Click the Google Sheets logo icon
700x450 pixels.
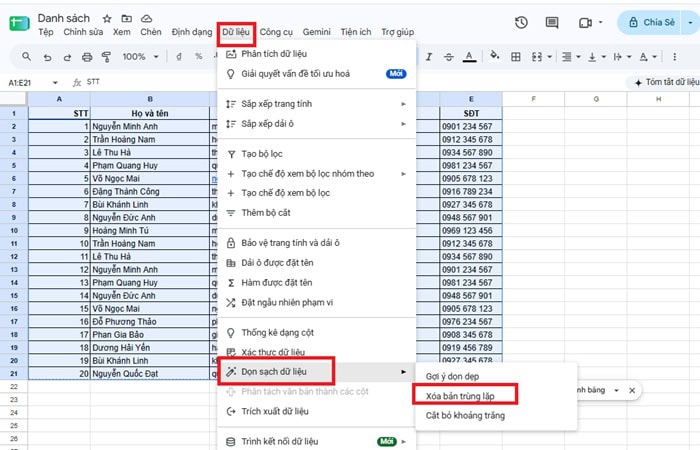[20, 23]
